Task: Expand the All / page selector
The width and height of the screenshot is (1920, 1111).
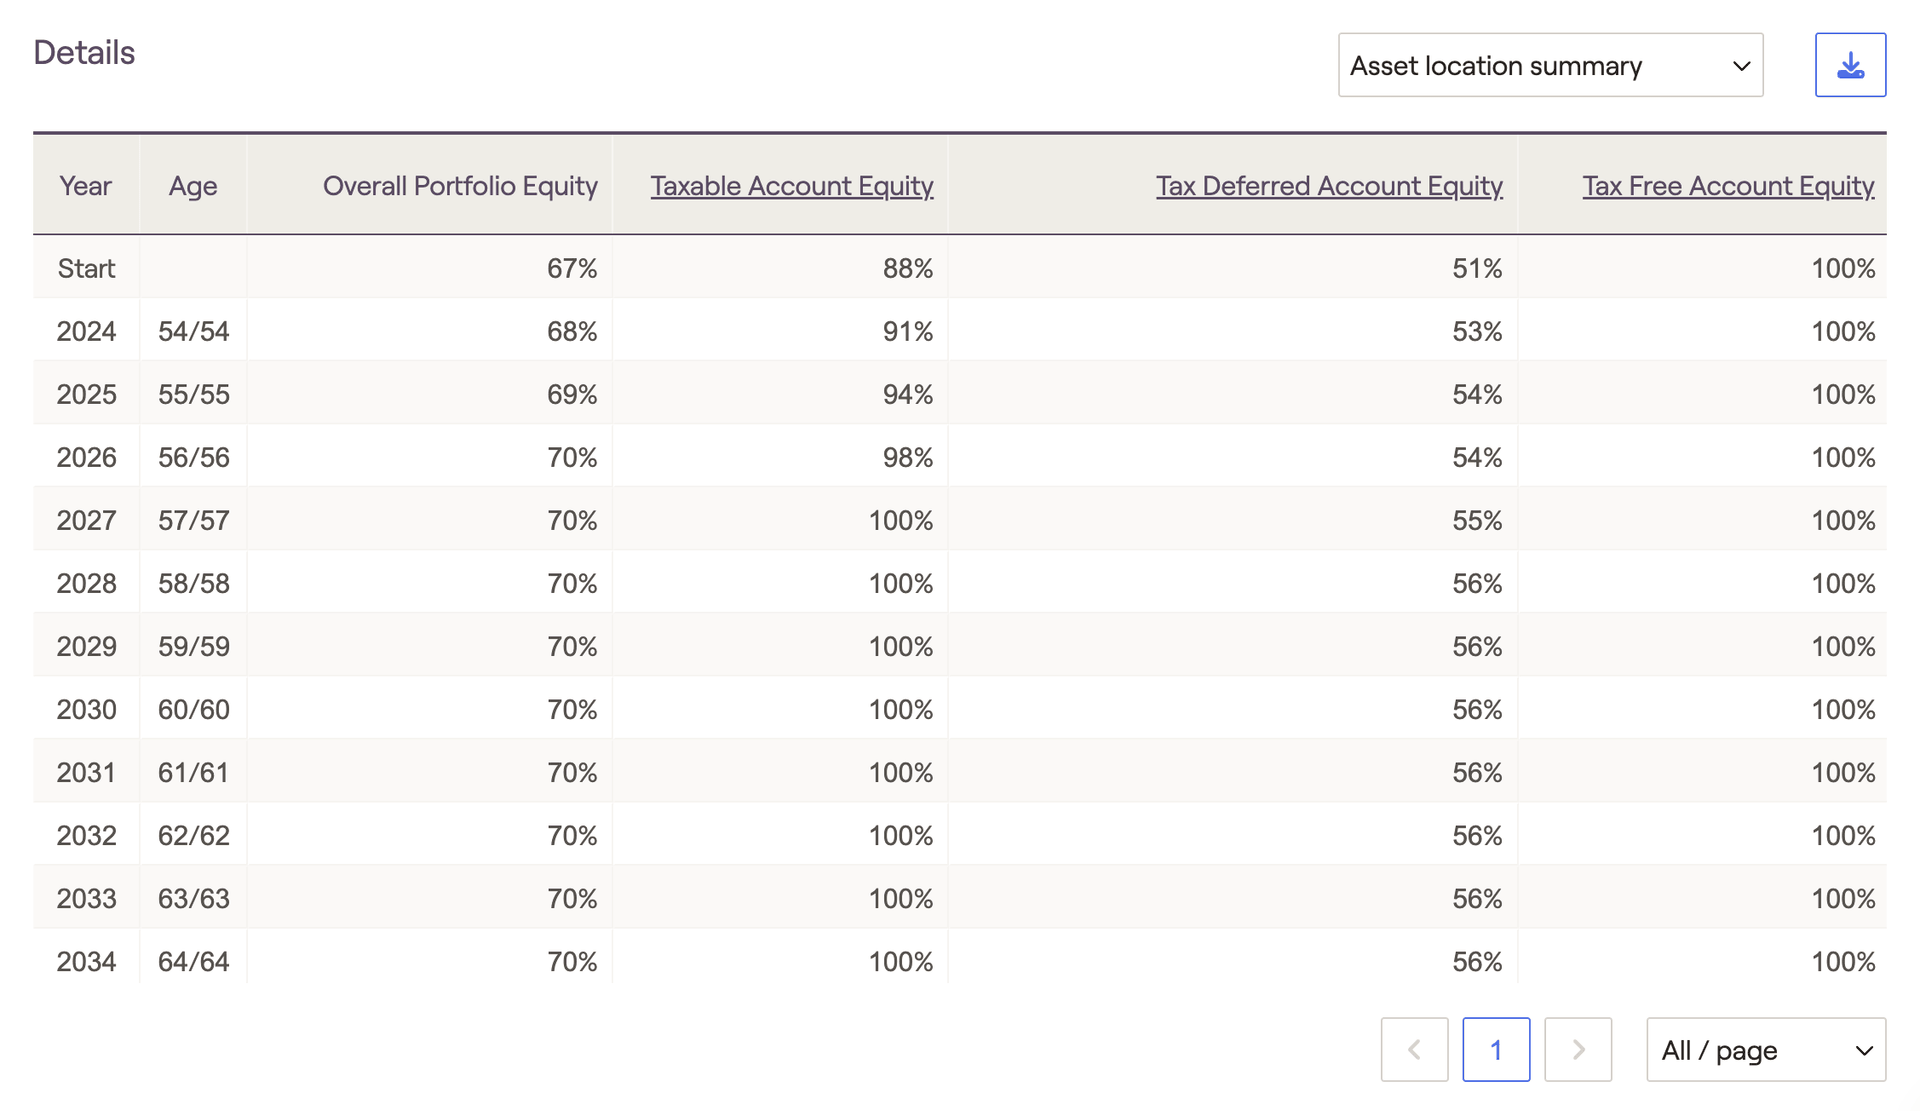Action: 1765,1050
